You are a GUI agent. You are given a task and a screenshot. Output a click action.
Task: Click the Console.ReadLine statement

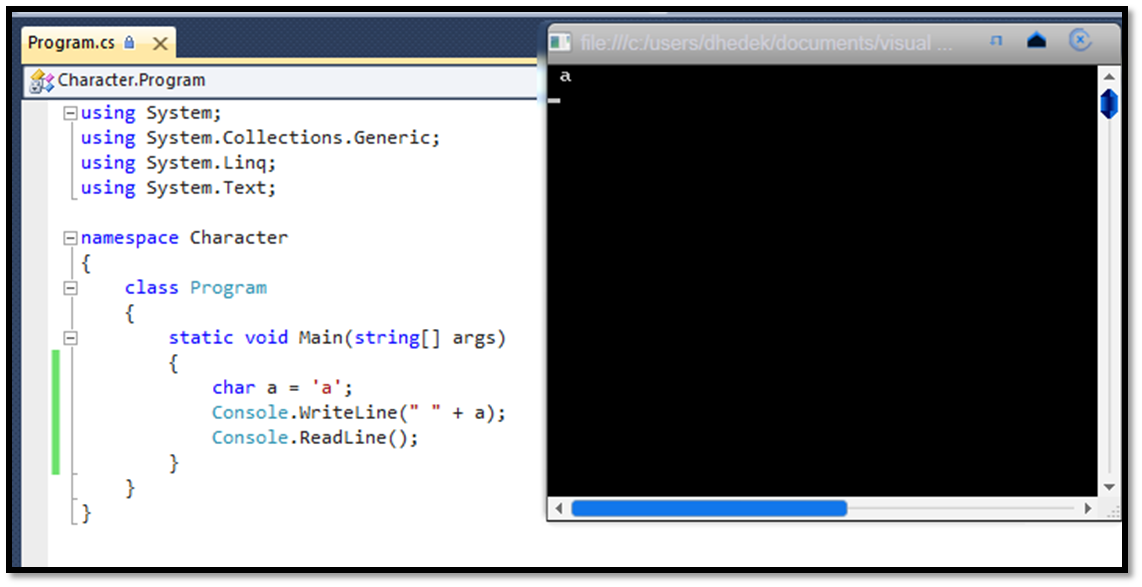pyautogui.click(x=315, y=438)
